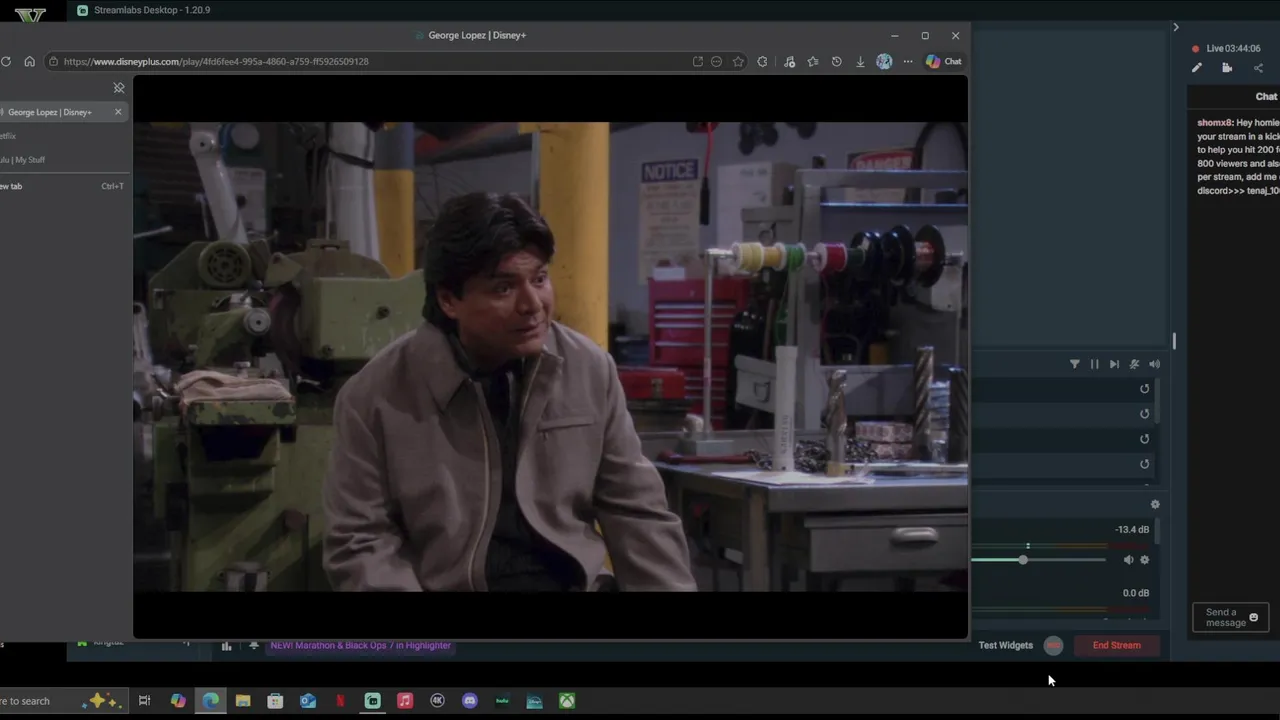Unpin the vertical tabs pane

coord(119,88)
